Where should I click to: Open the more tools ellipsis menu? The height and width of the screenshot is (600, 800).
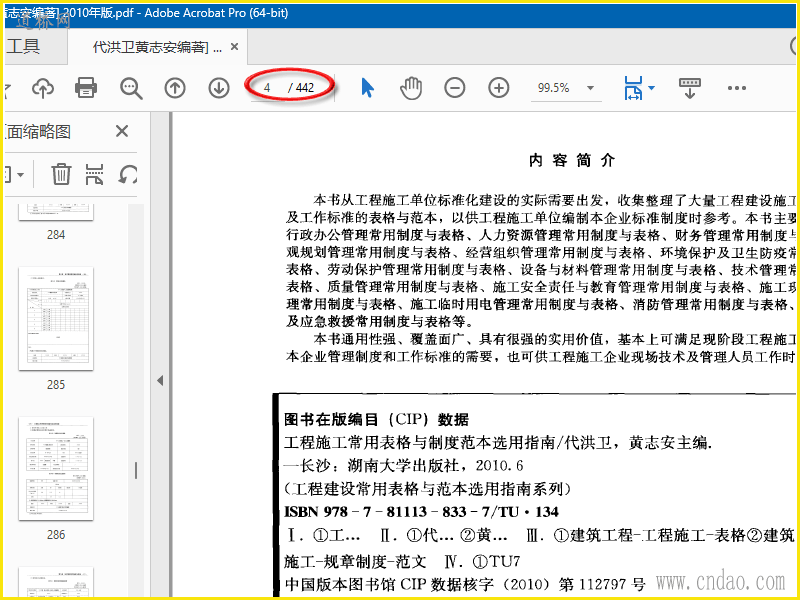(x=737, y=88)
